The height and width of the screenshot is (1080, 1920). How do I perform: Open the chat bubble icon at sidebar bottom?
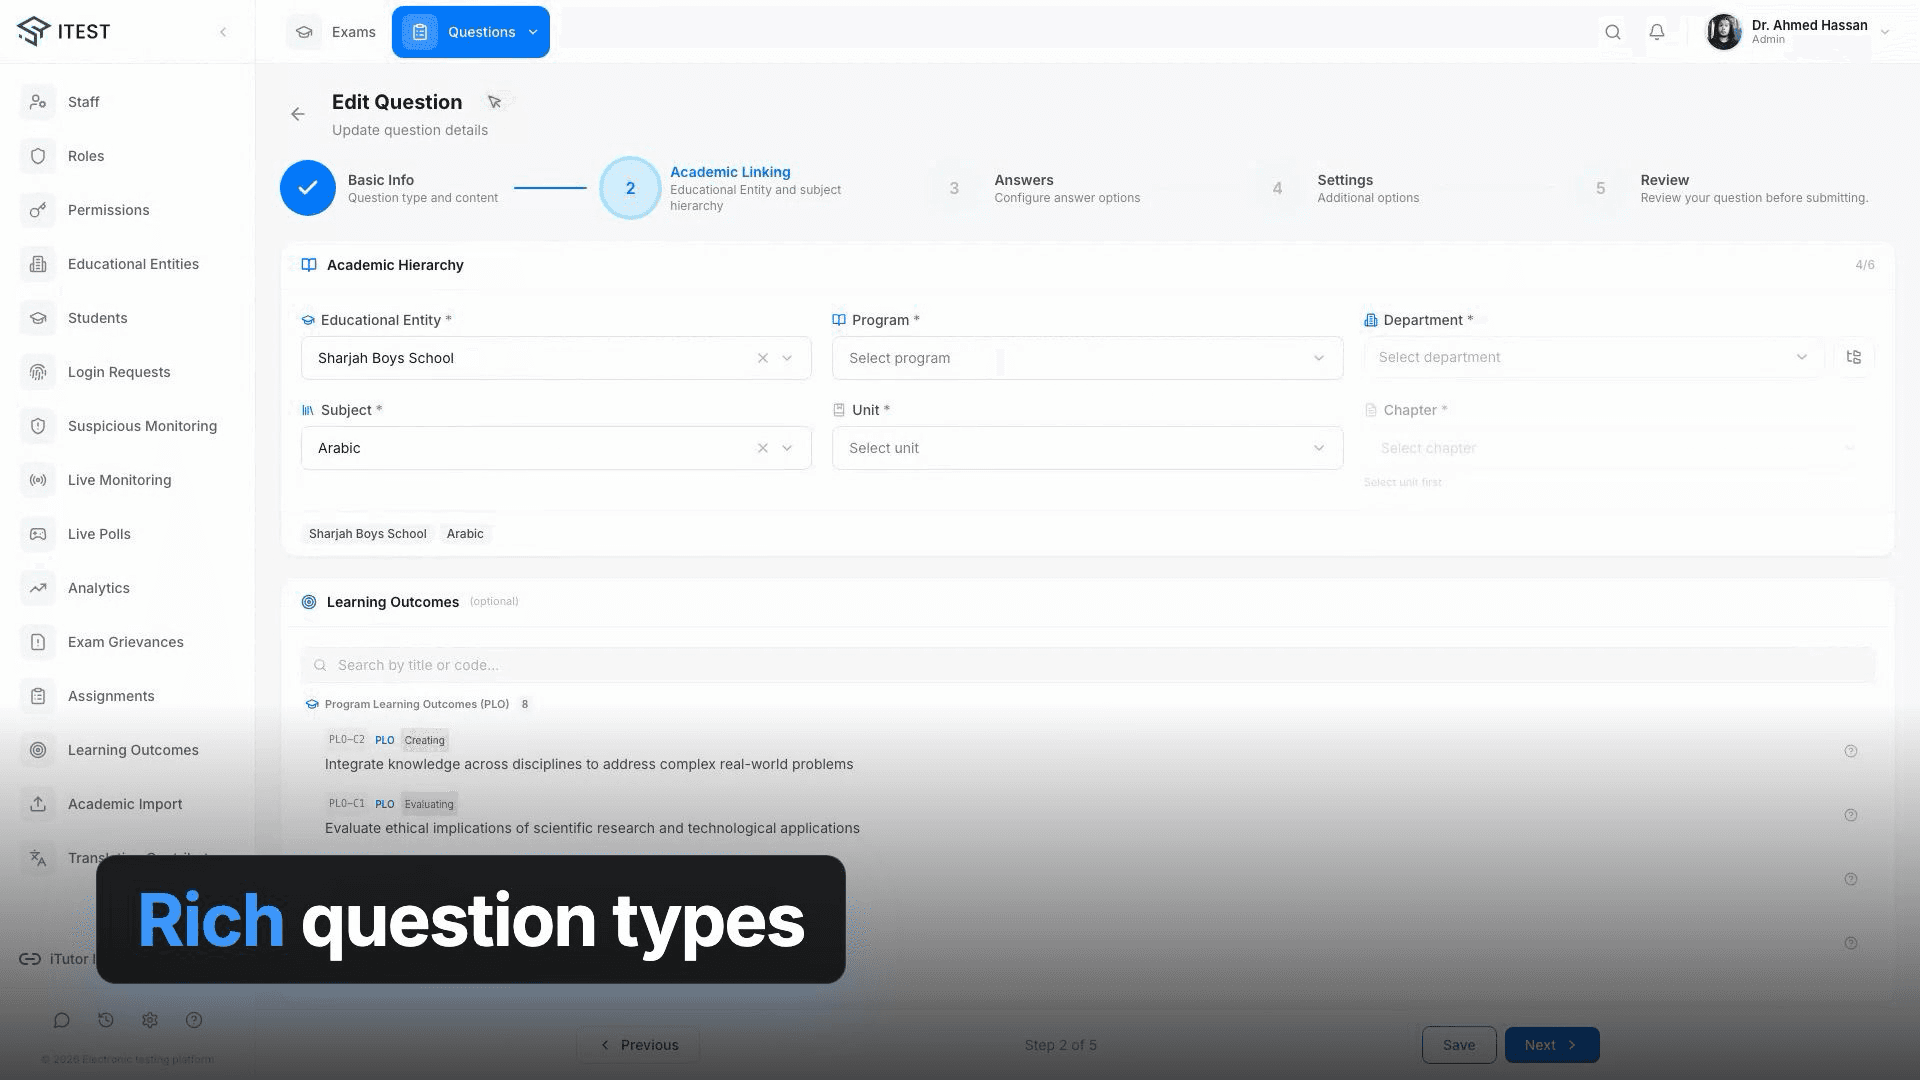[62, 1020]
